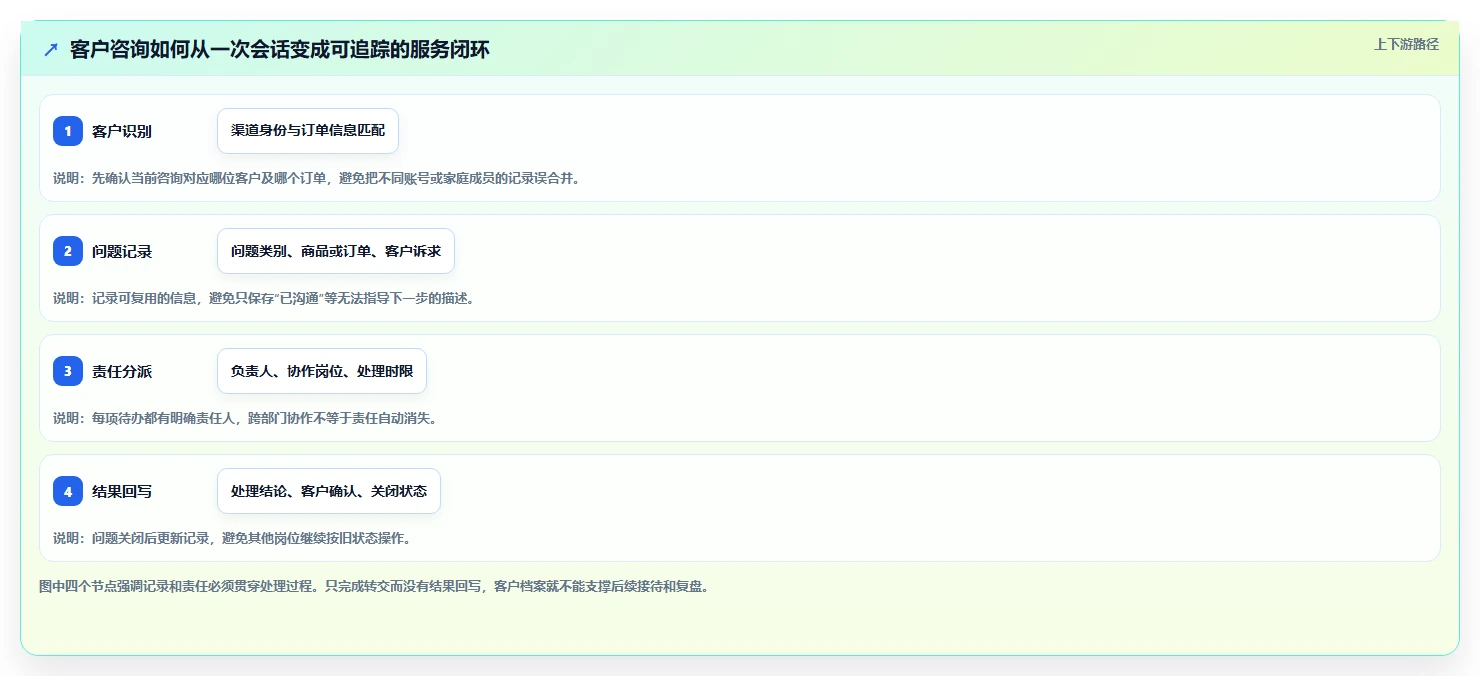The height and width of the screenshot is (676, 1480).
Task: Click the 处理结论、客户确认、关闭状态 chip
Action: point(329,491)
